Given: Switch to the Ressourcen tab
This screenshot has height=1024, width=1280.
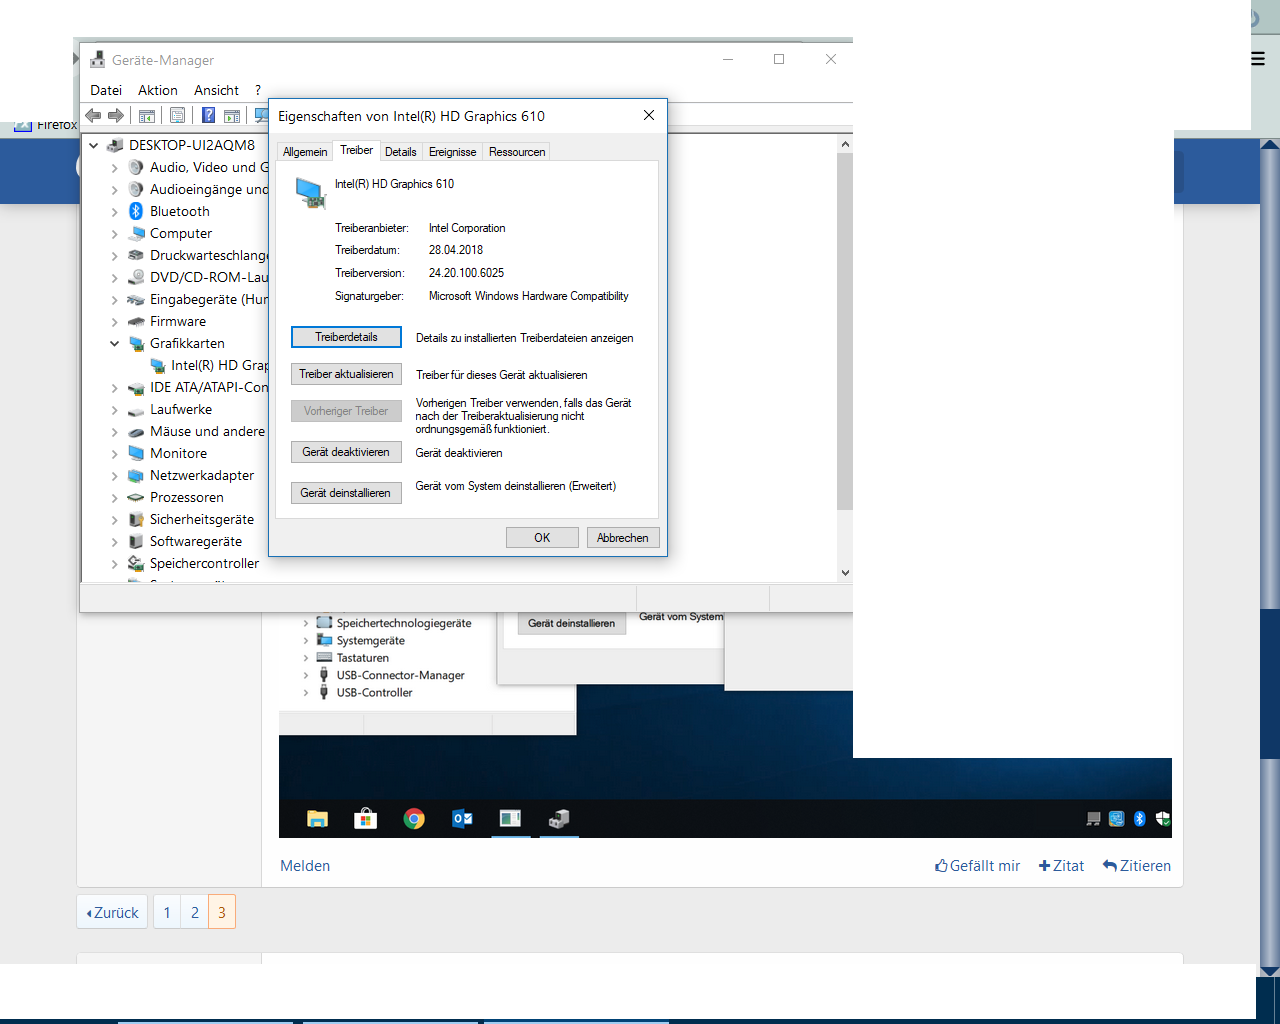Looking at the screenshot, I should [x=517, y=152].
